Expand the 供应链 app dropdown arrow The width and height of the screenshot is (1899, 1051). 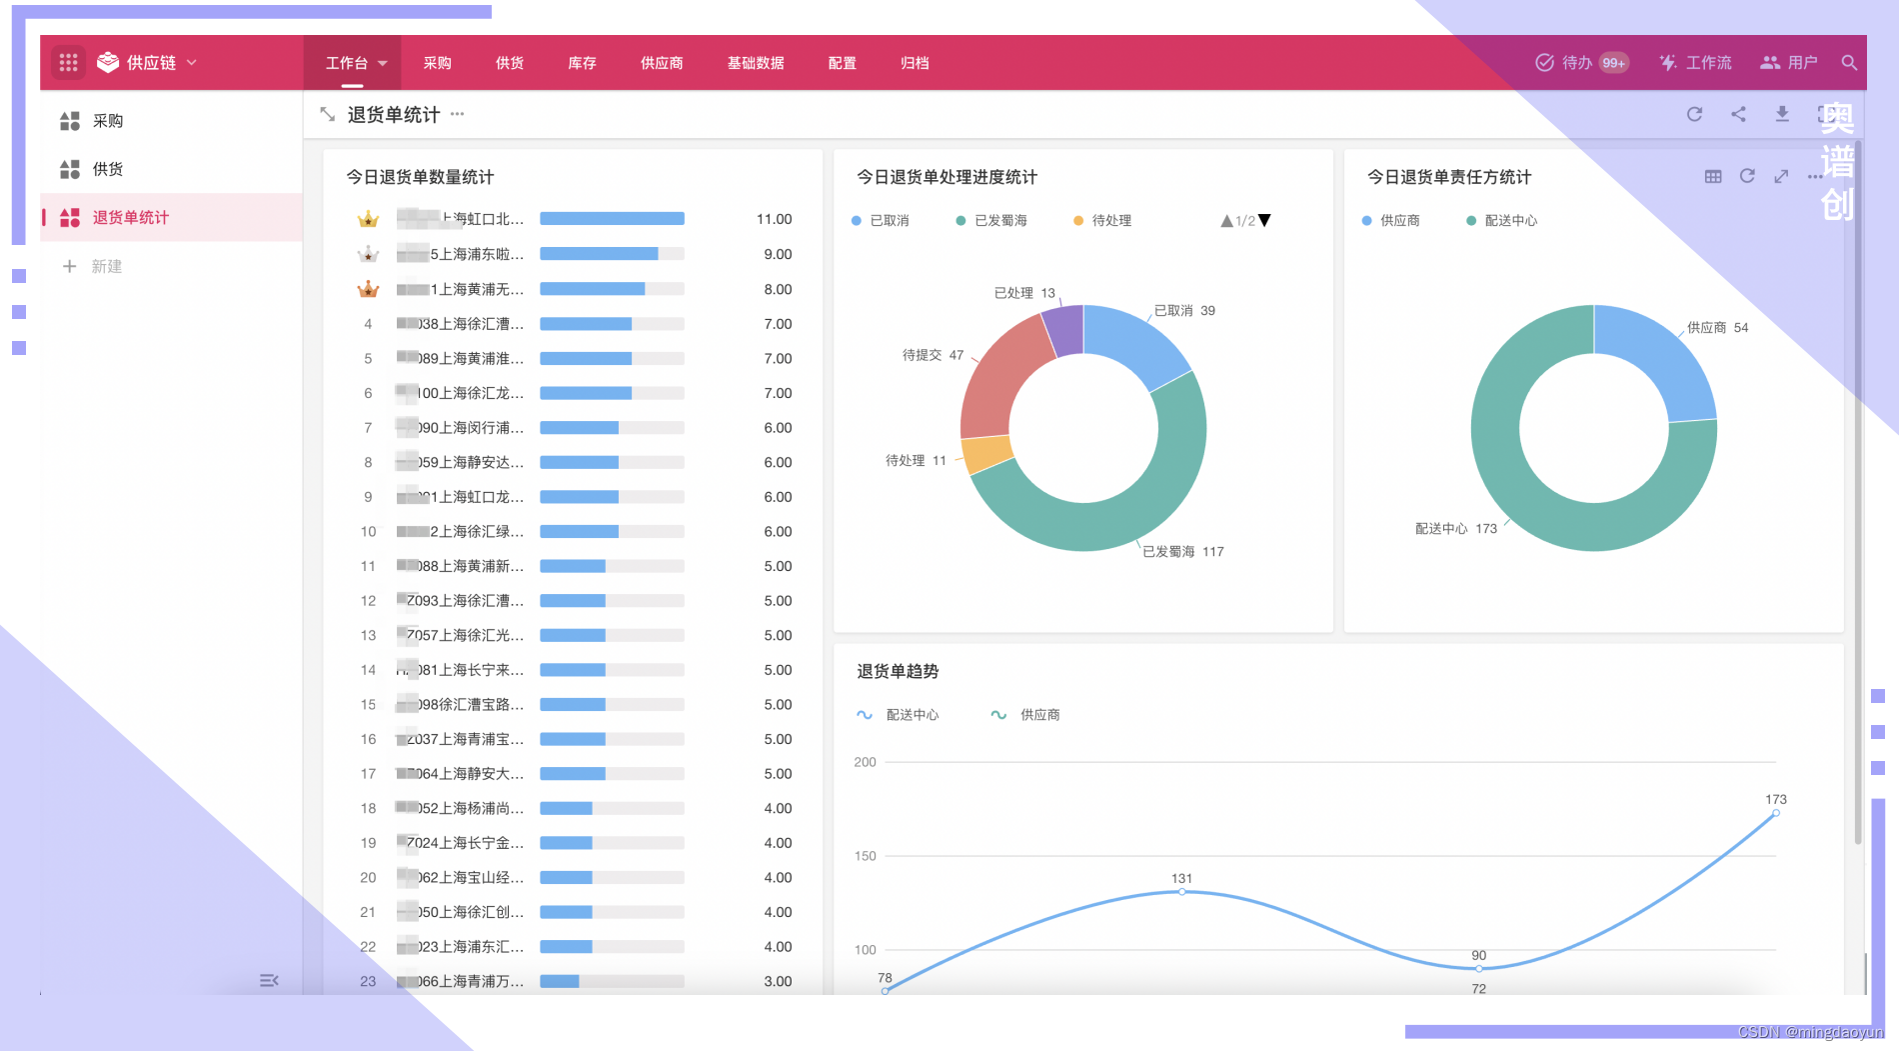click(x=191, y=62)
